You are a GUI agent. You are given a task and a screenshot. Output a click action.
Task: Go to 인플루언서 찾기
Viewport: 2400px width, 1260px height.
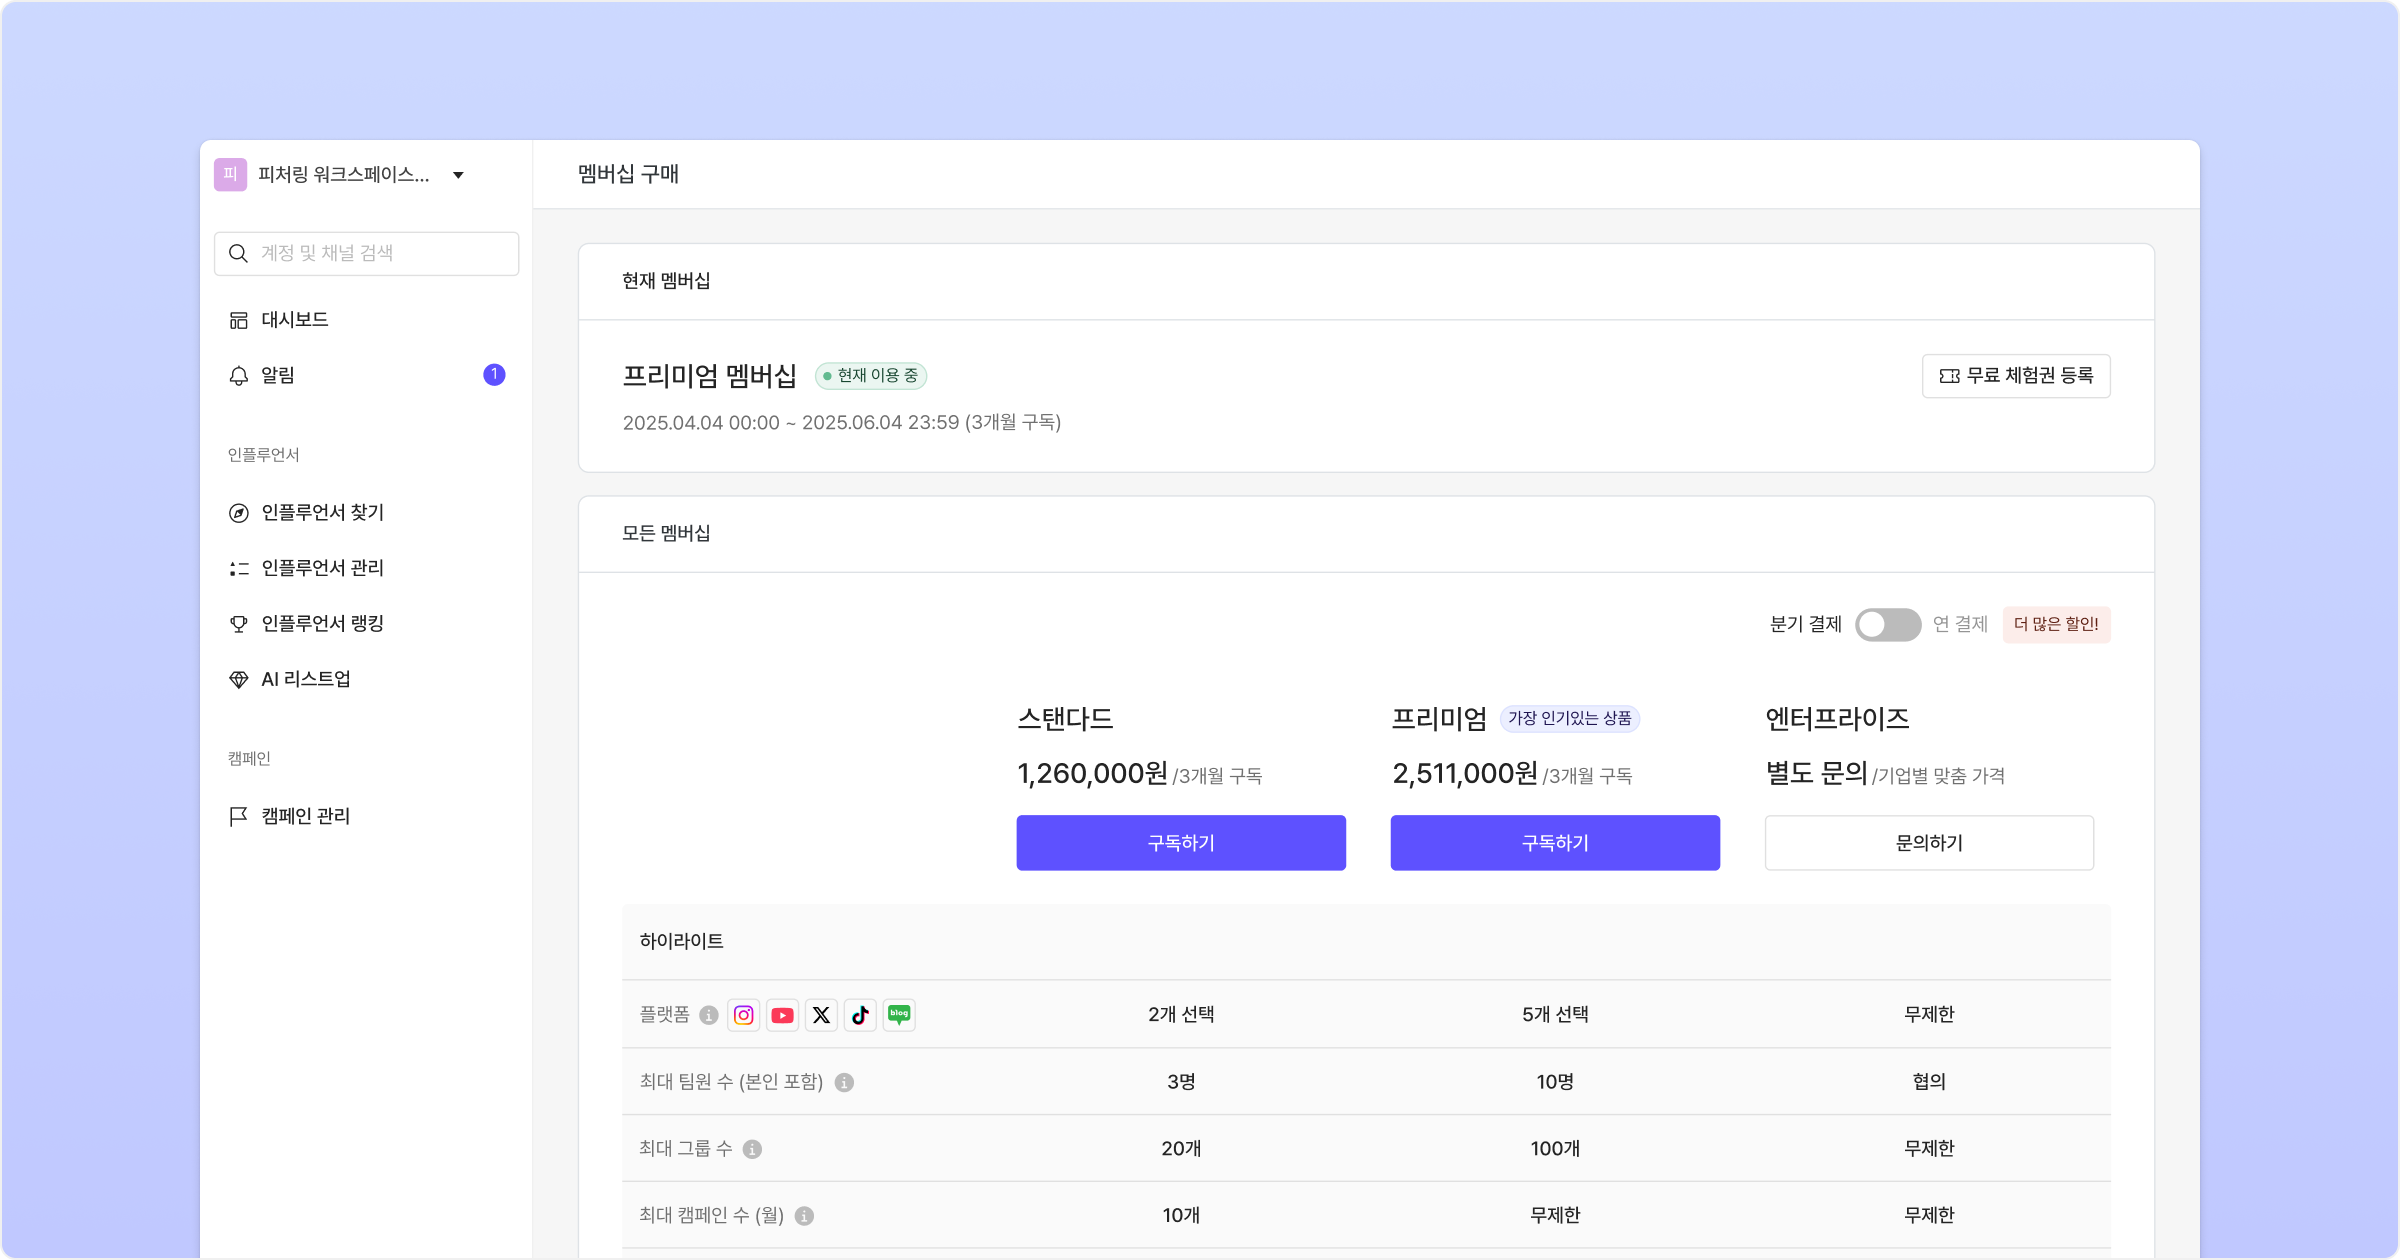(x=322, y=513)
